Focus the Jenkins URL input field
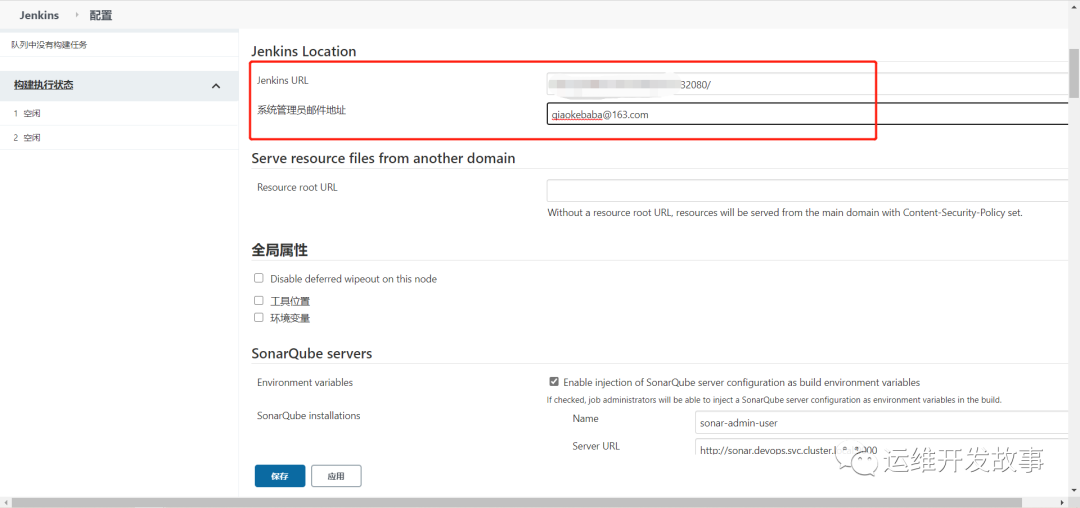Screen dimensions: 1080x508 pos(808,84)
